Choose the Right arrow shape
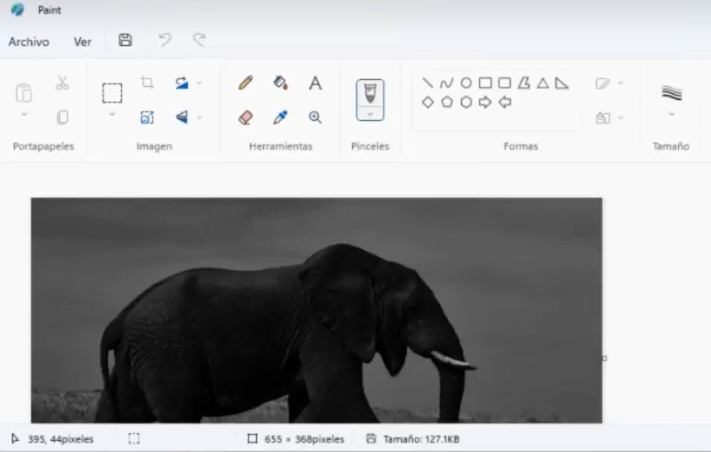Viewport: 711px width, 452px height. tap(485, 102)
